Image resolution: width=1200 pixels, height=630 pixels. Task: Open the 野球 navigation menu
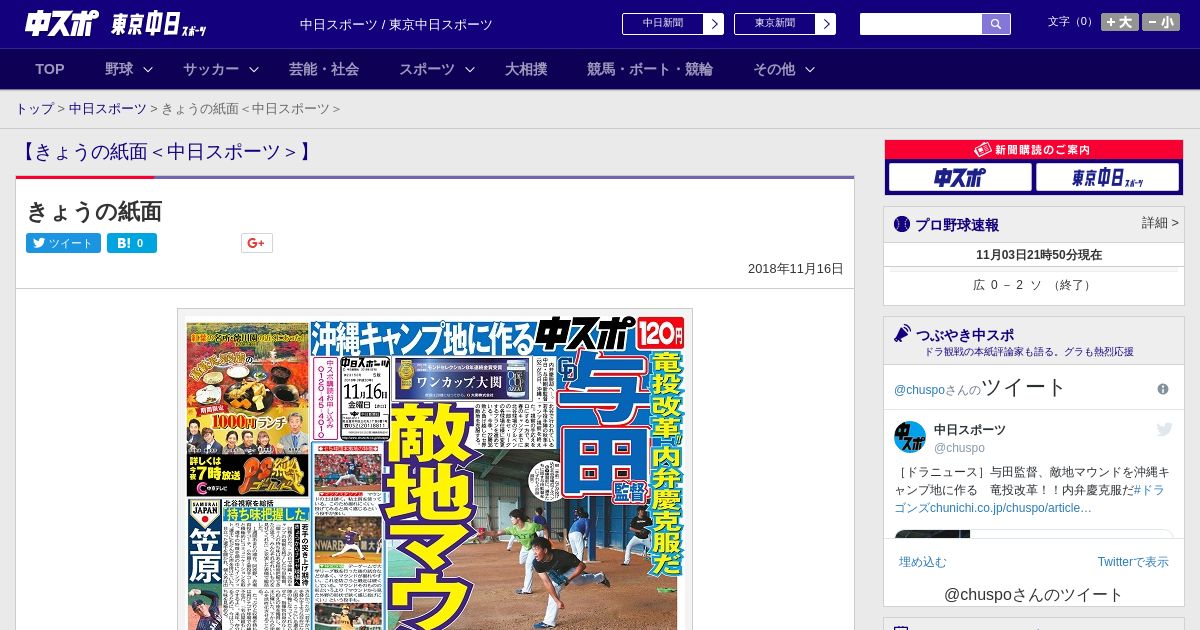(119, 69)
